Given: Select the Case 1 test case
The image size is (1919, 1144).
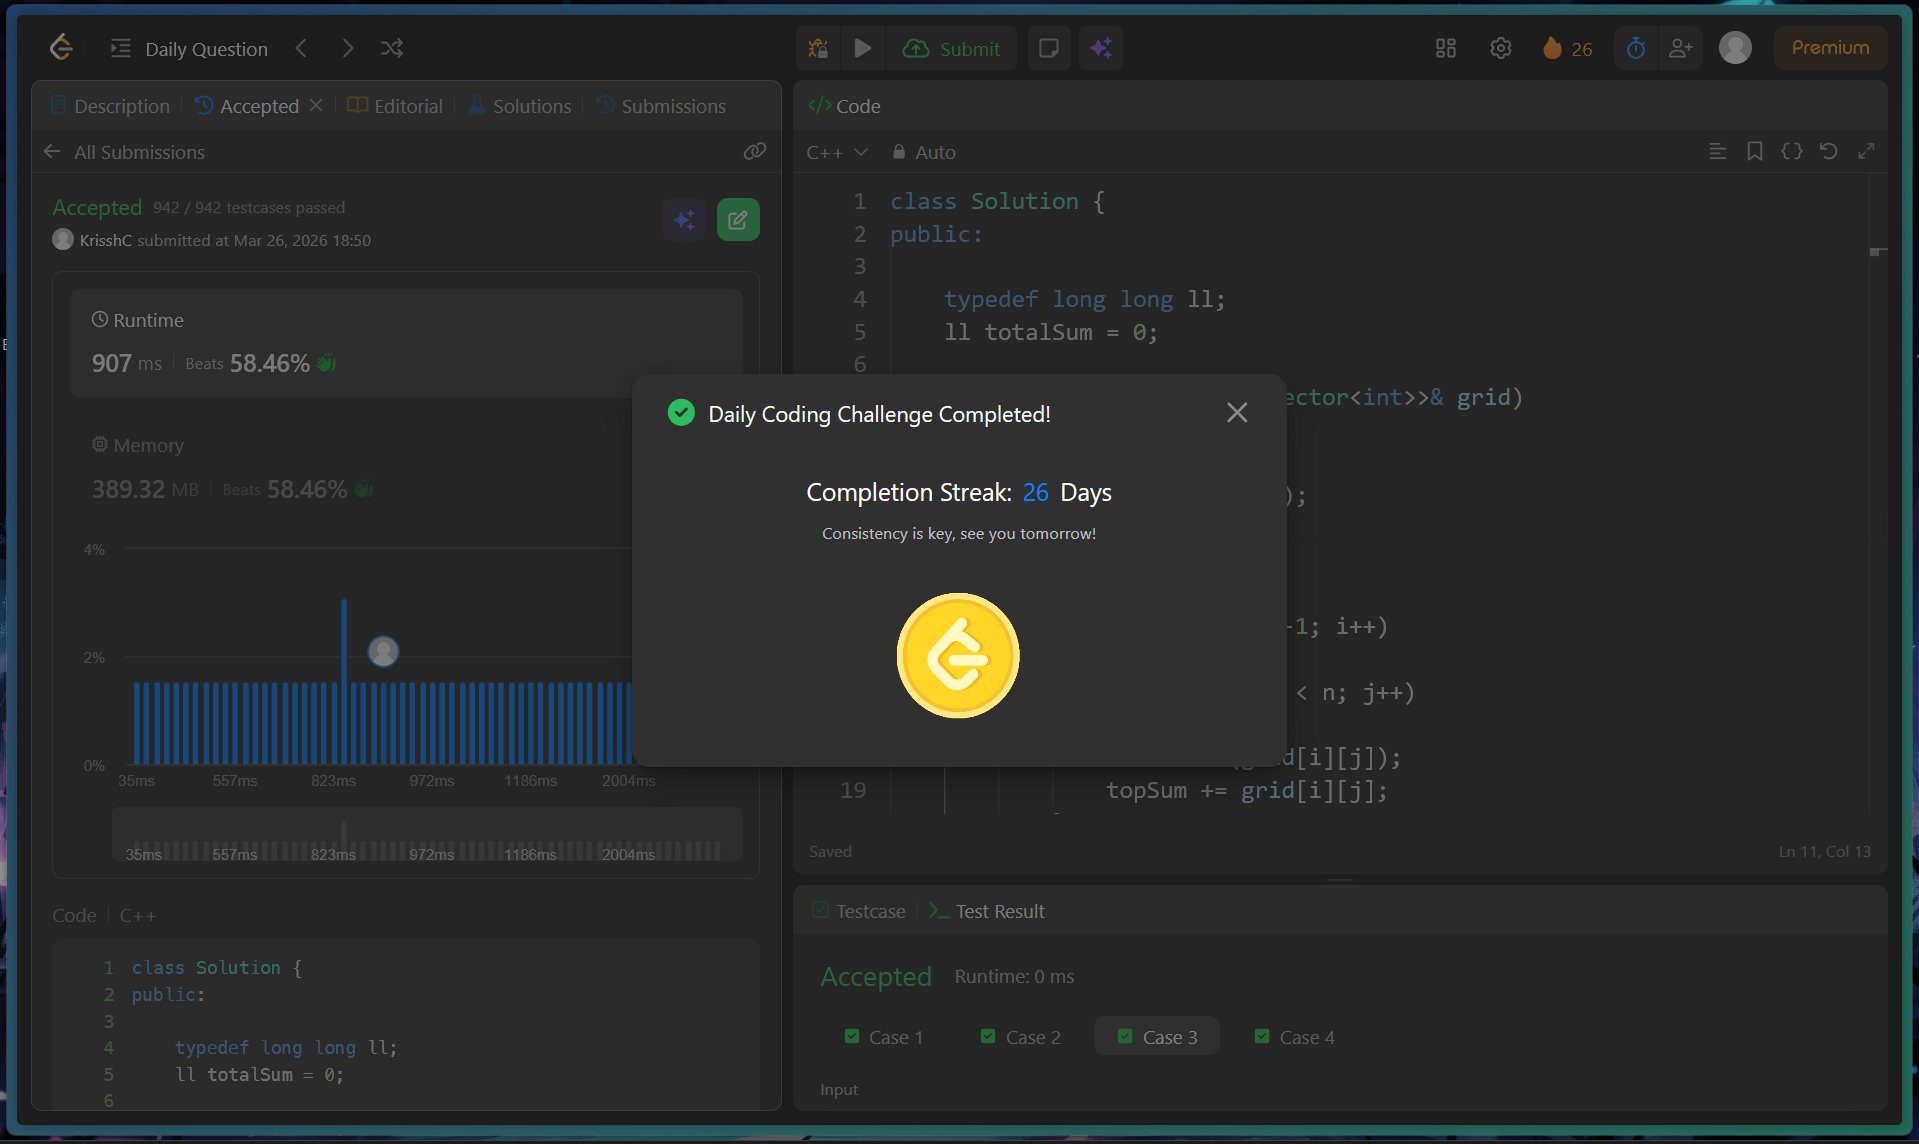Looking at the screenshot, I should [x=884, y=1037].
